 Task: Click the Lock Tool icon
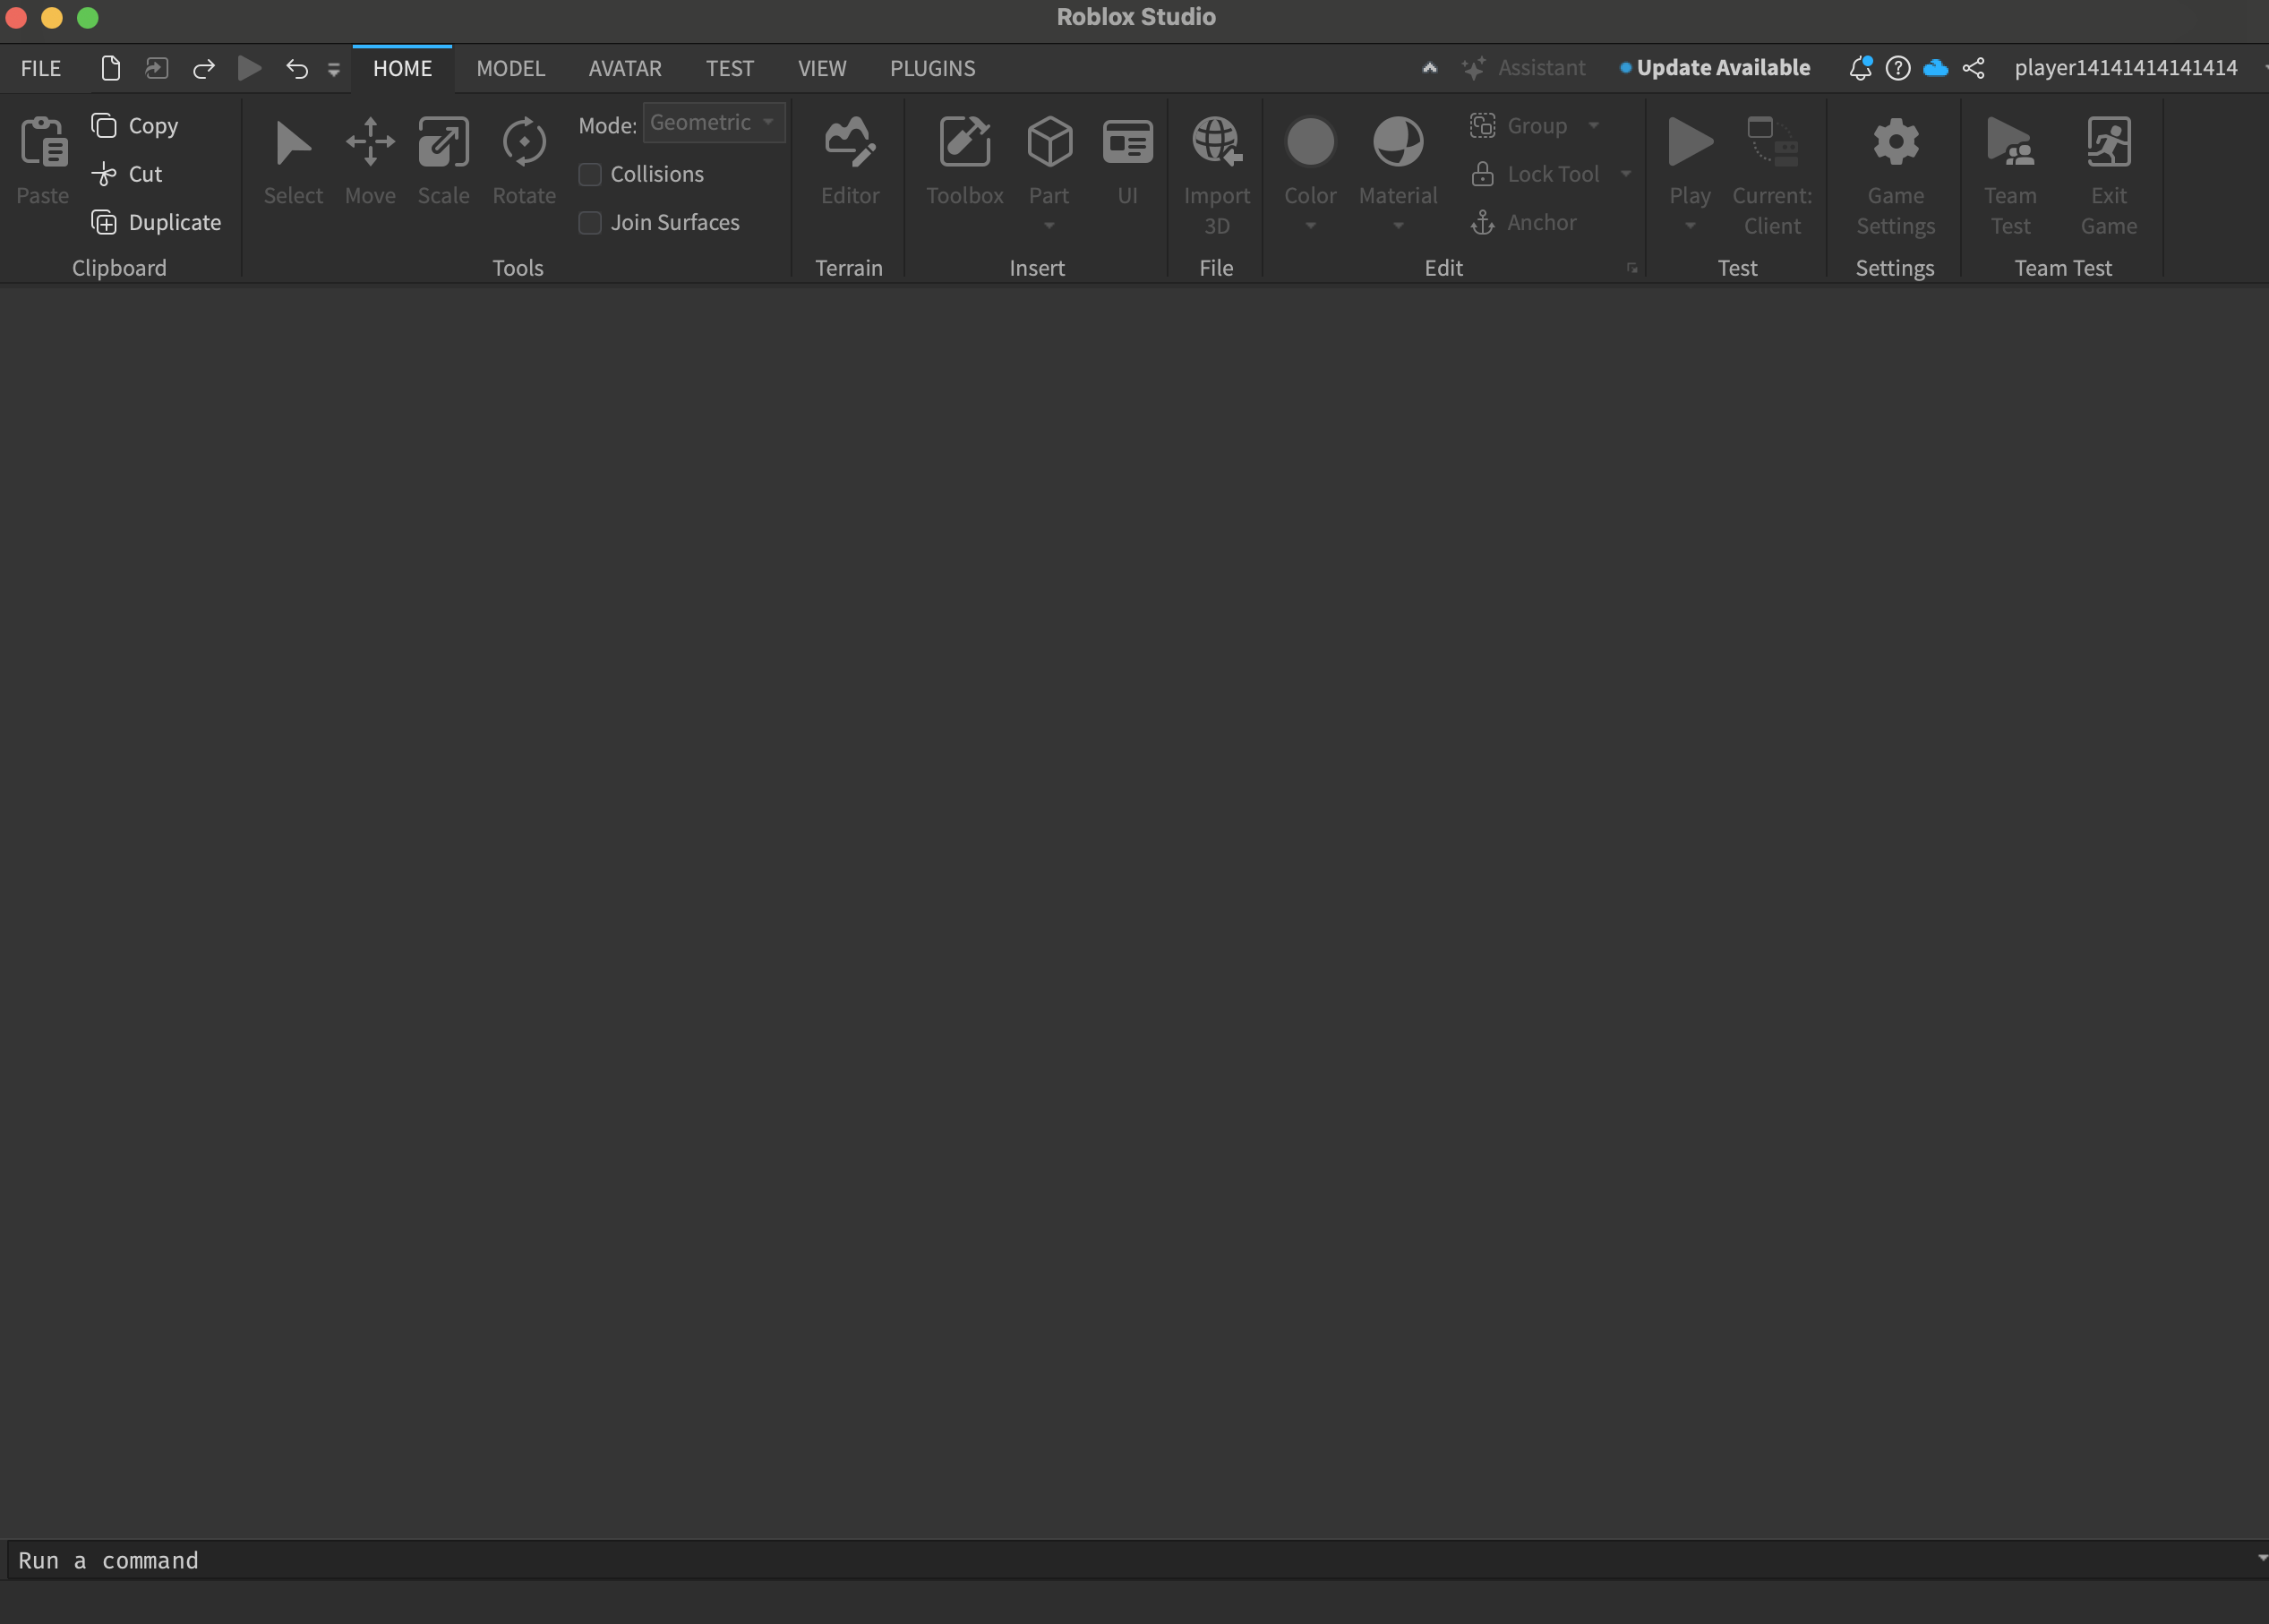tap(1482, 174)
